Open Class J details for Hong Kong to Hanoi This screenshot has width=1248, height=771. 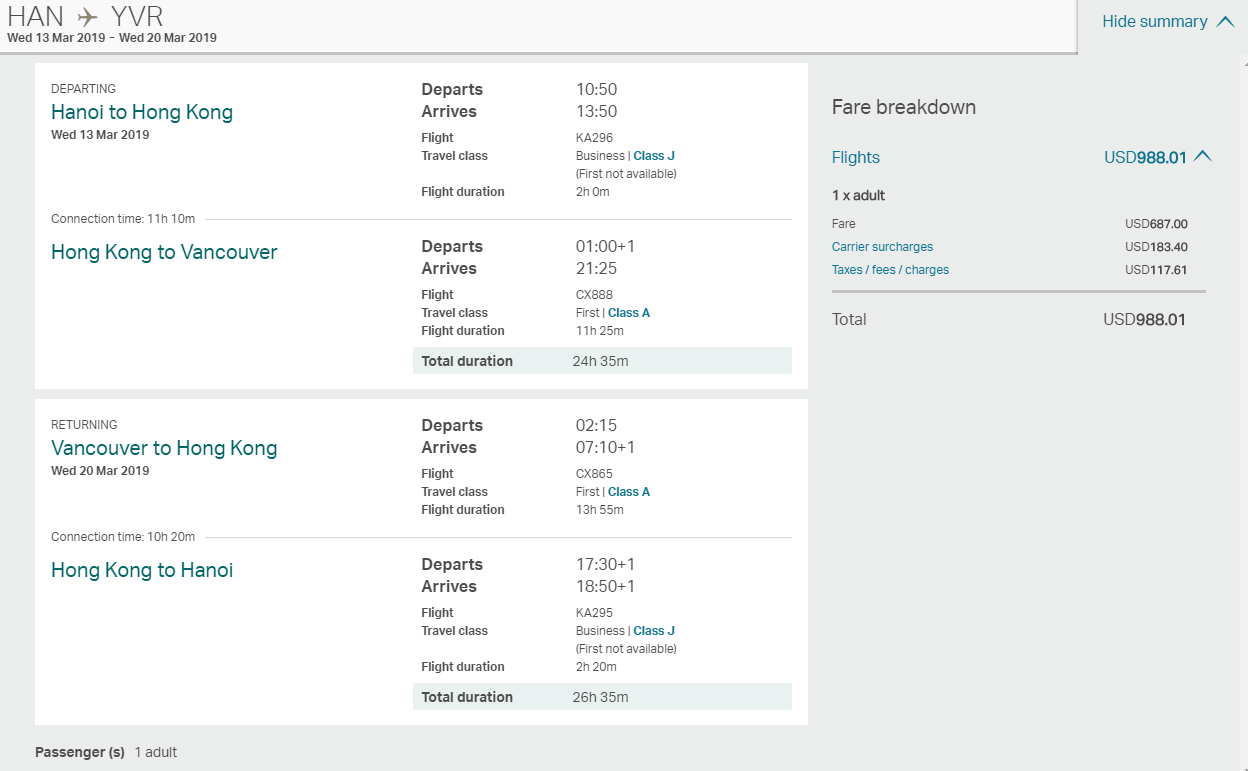click(x=654, y=631)
